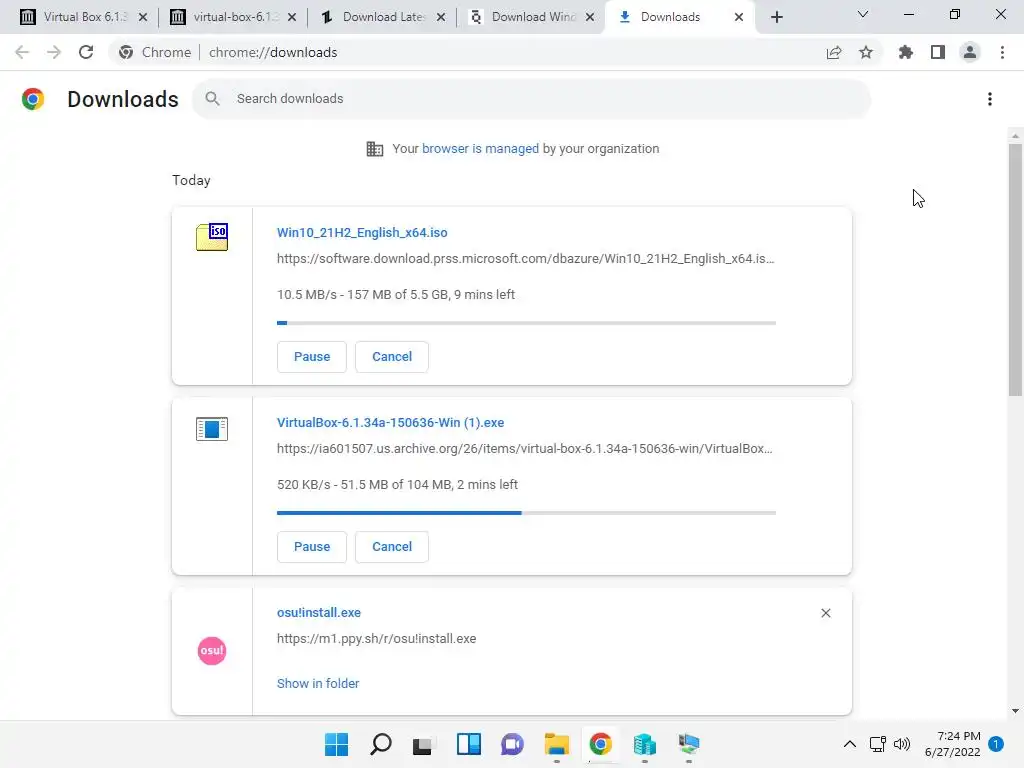Open the Chrome main menu (three dots)

pyautogui.click(x=1002, y=52)
